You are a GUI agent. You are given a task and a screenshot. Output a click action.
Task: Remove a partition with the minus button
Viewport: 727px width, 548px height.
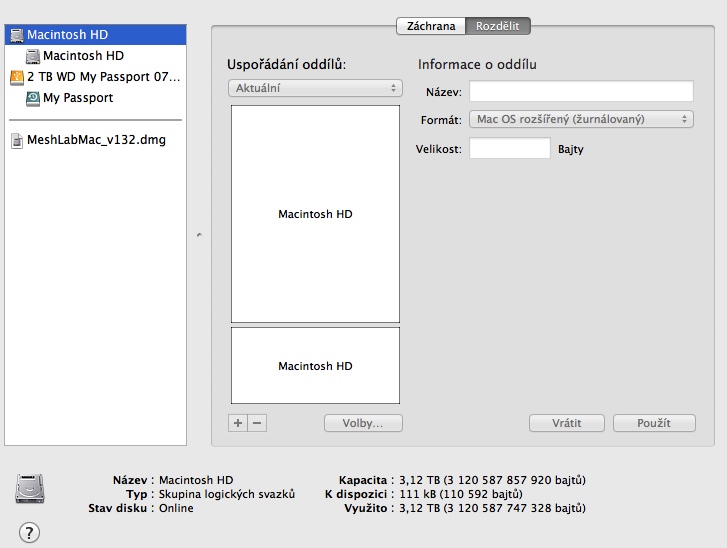(257, 423)
